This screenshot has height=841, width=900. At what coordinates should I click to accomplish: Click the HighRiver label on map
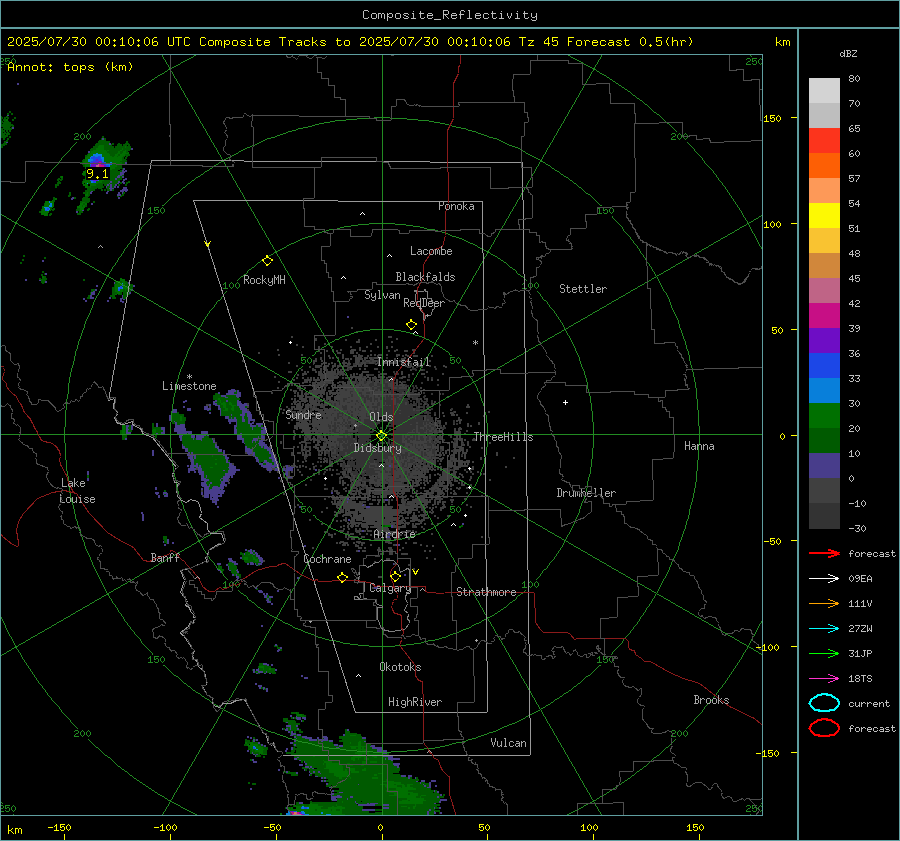pyautogui.click(x=415, y=702)
